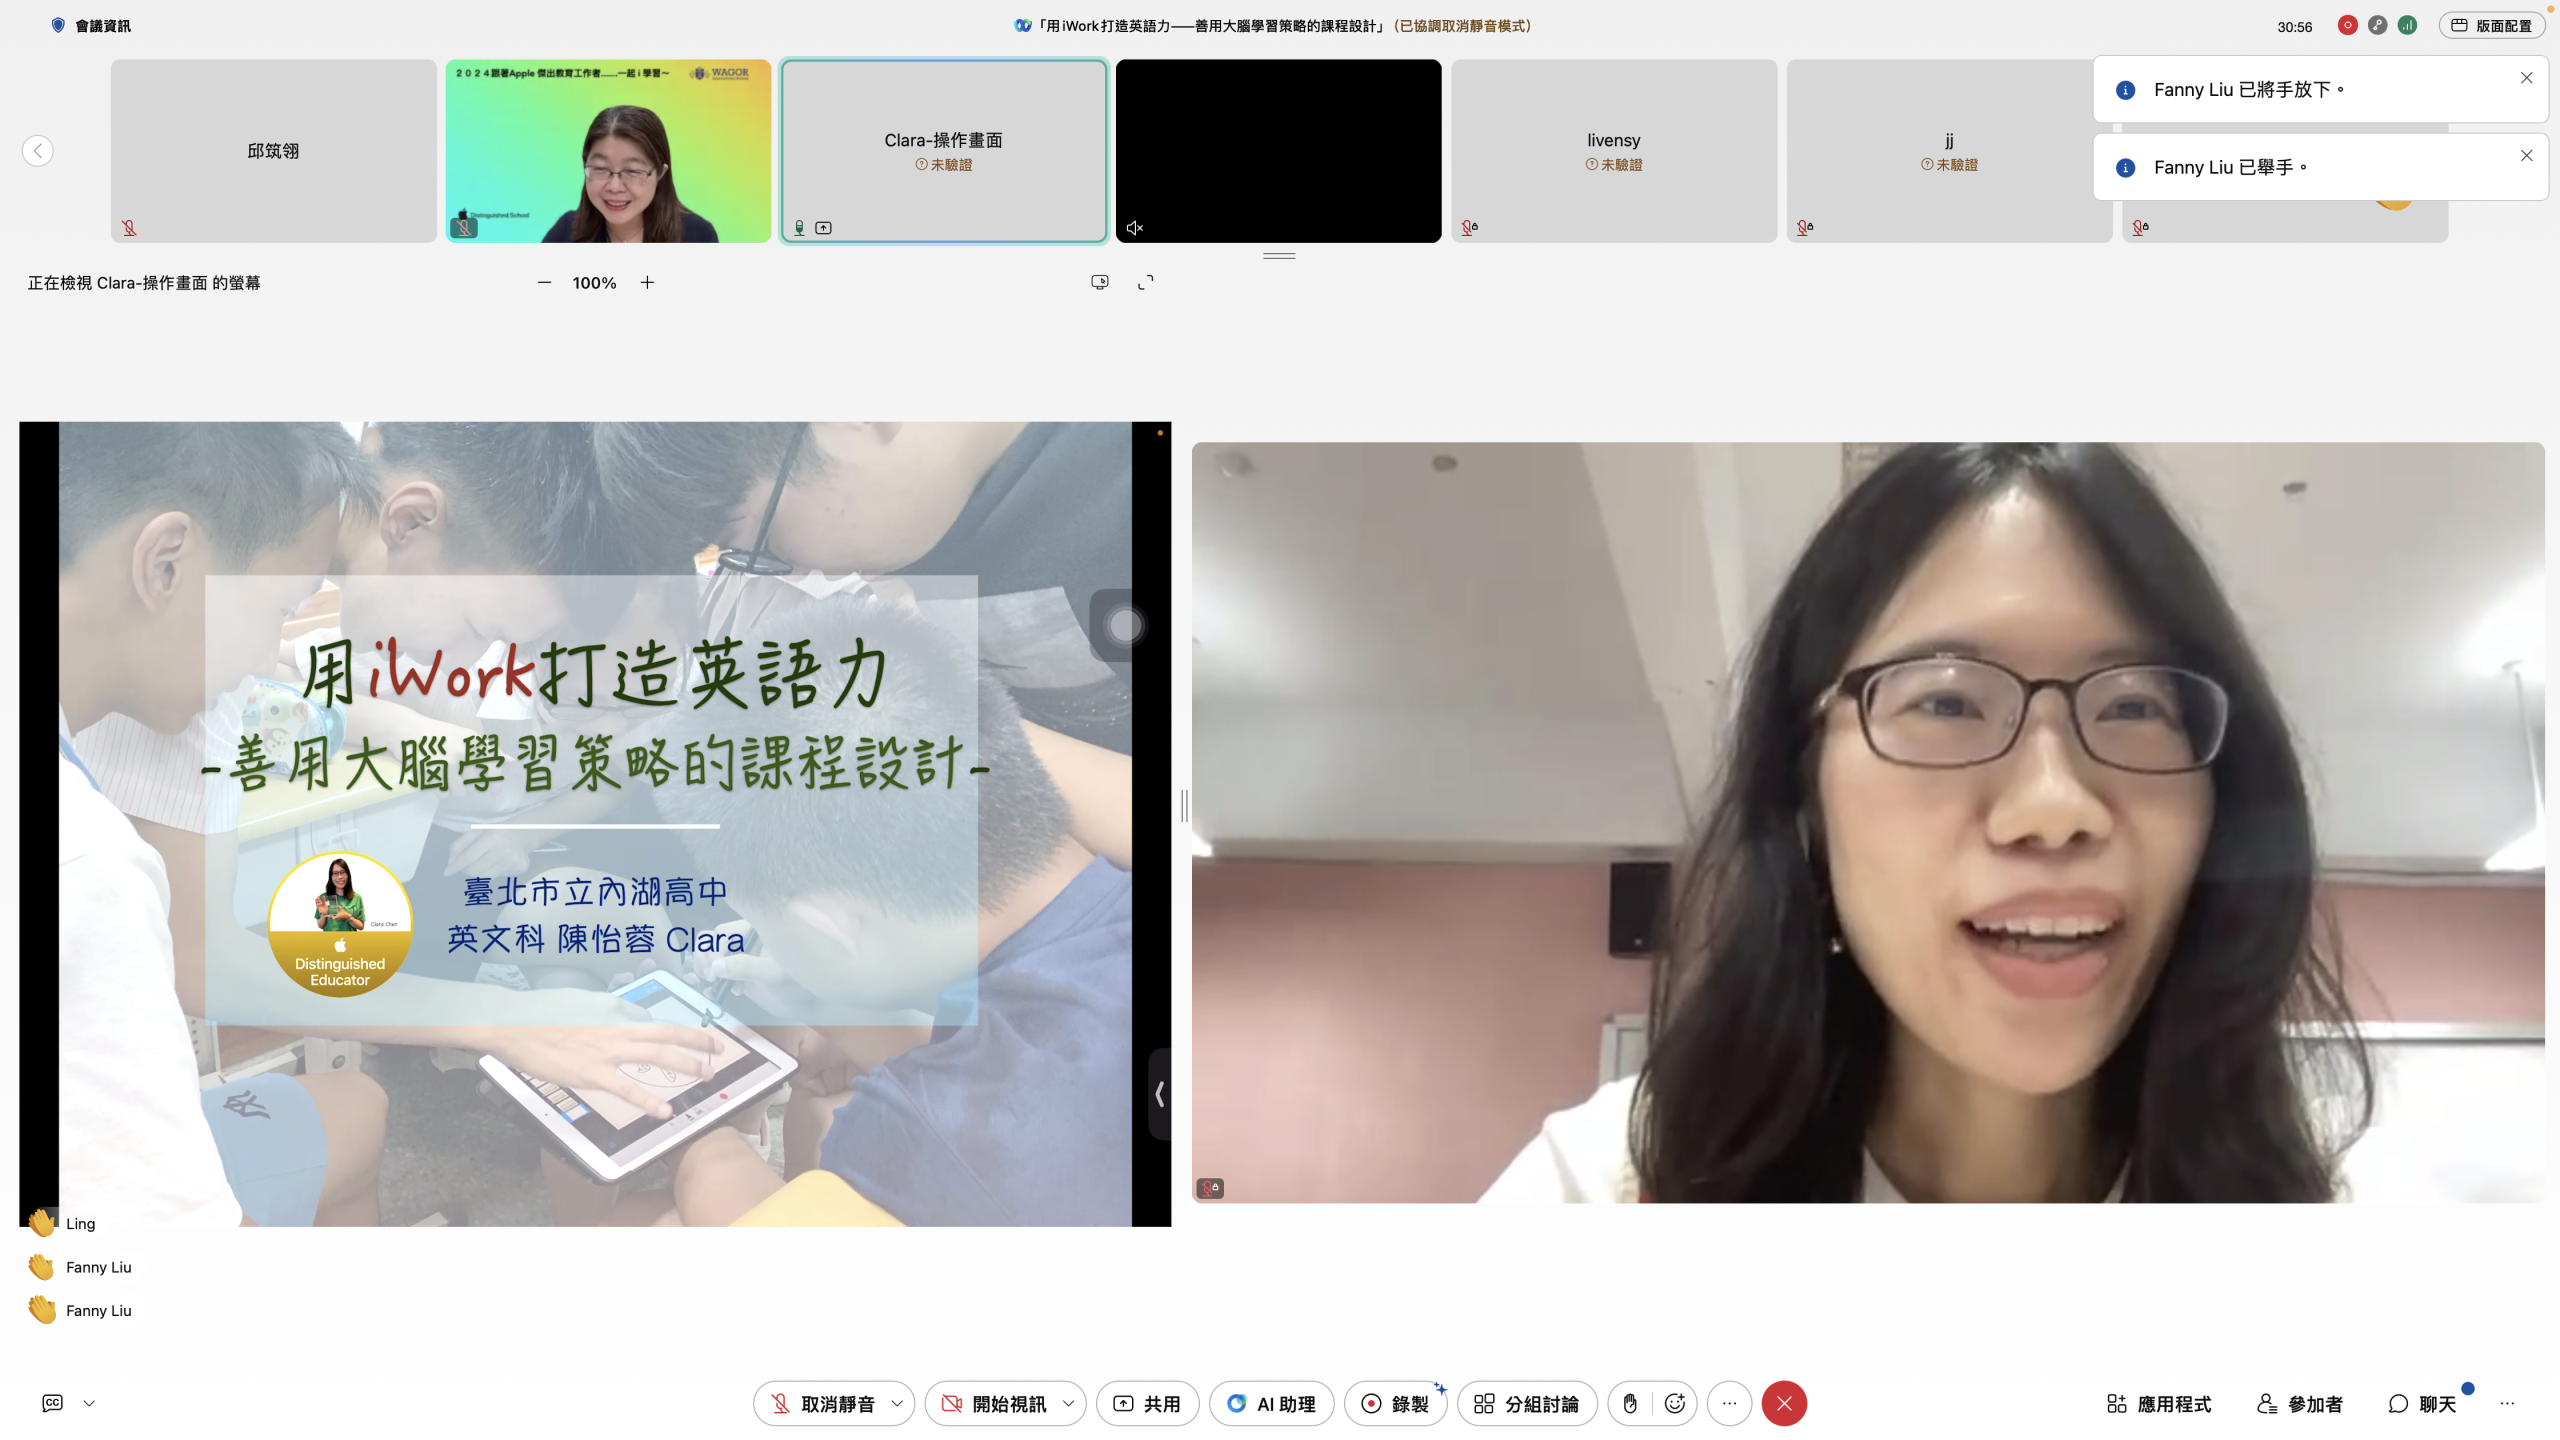Open the 參加者 participants panel

[2300, 1404]
